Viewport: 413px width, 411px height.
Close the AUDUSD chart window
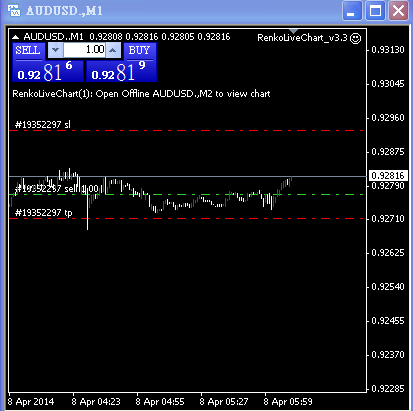399,11
